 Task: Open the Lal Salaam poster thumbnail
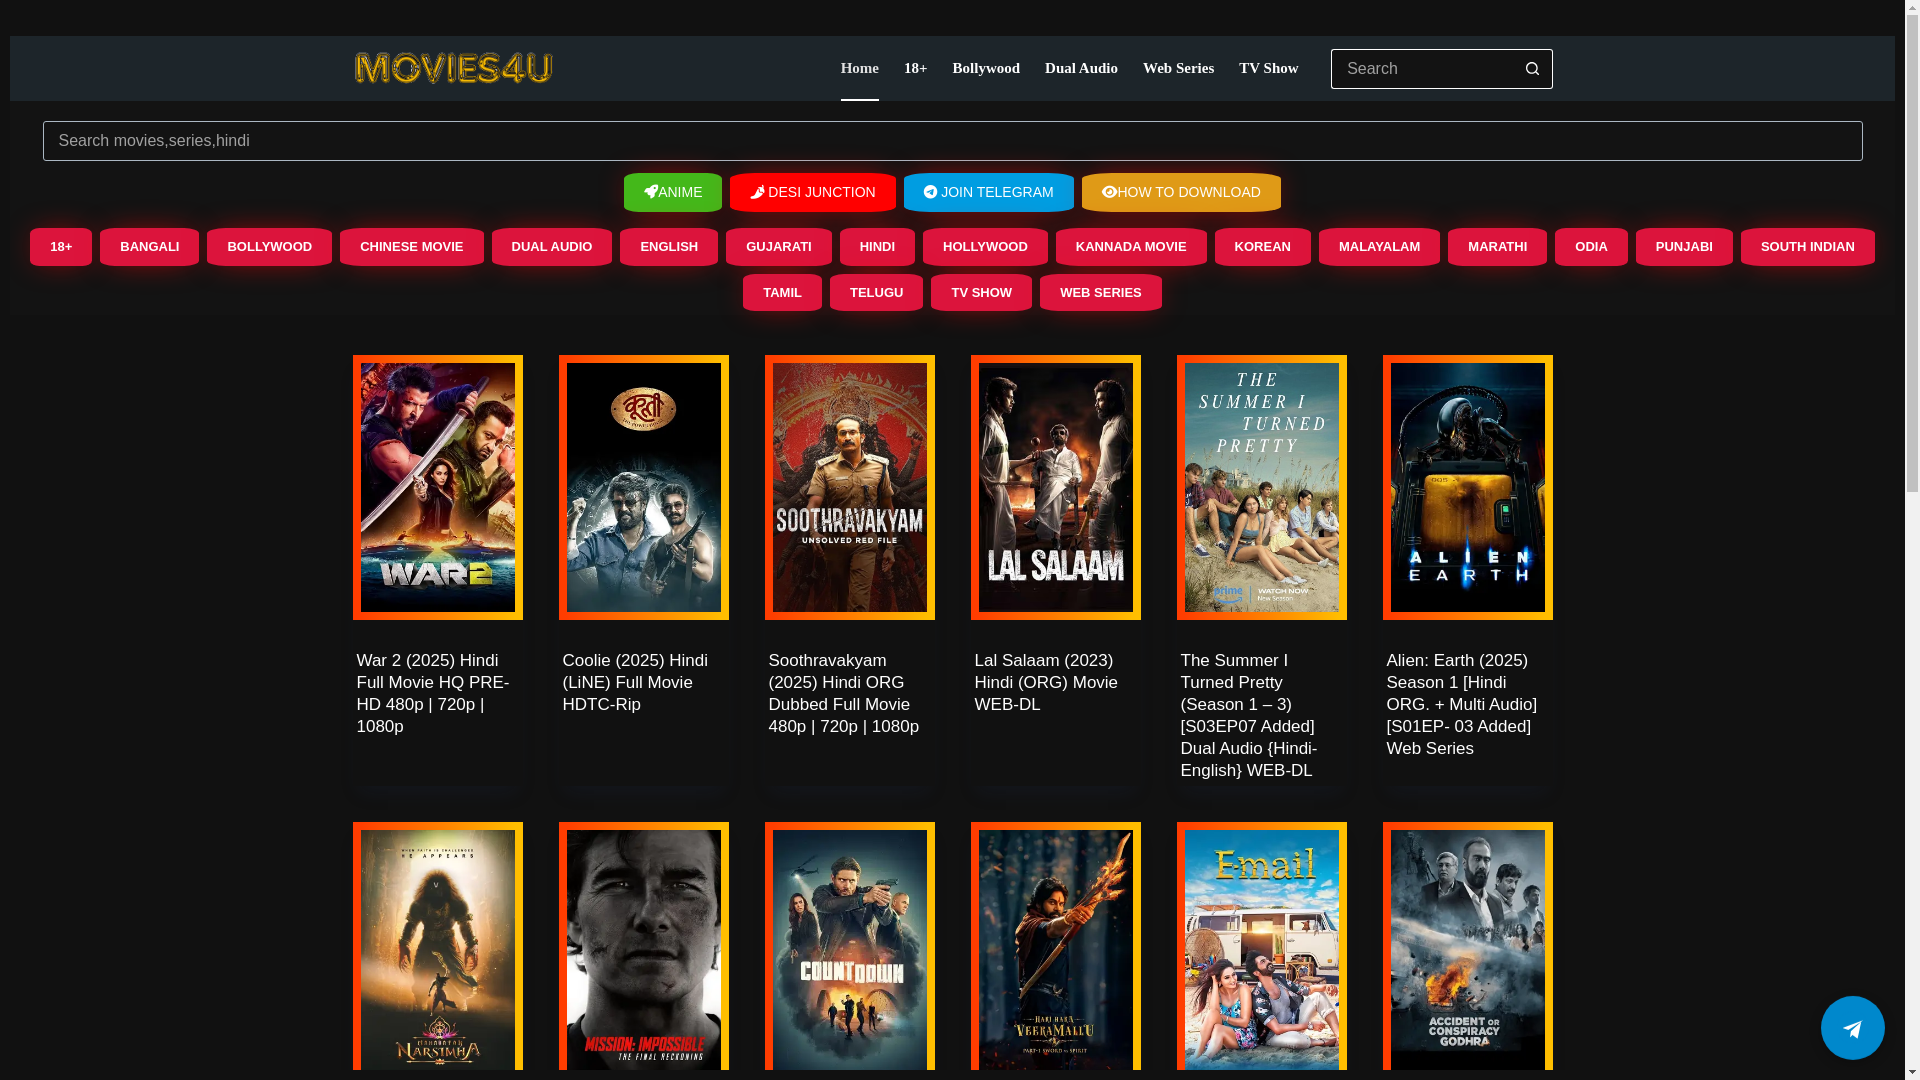click(x=1056, y=487)
